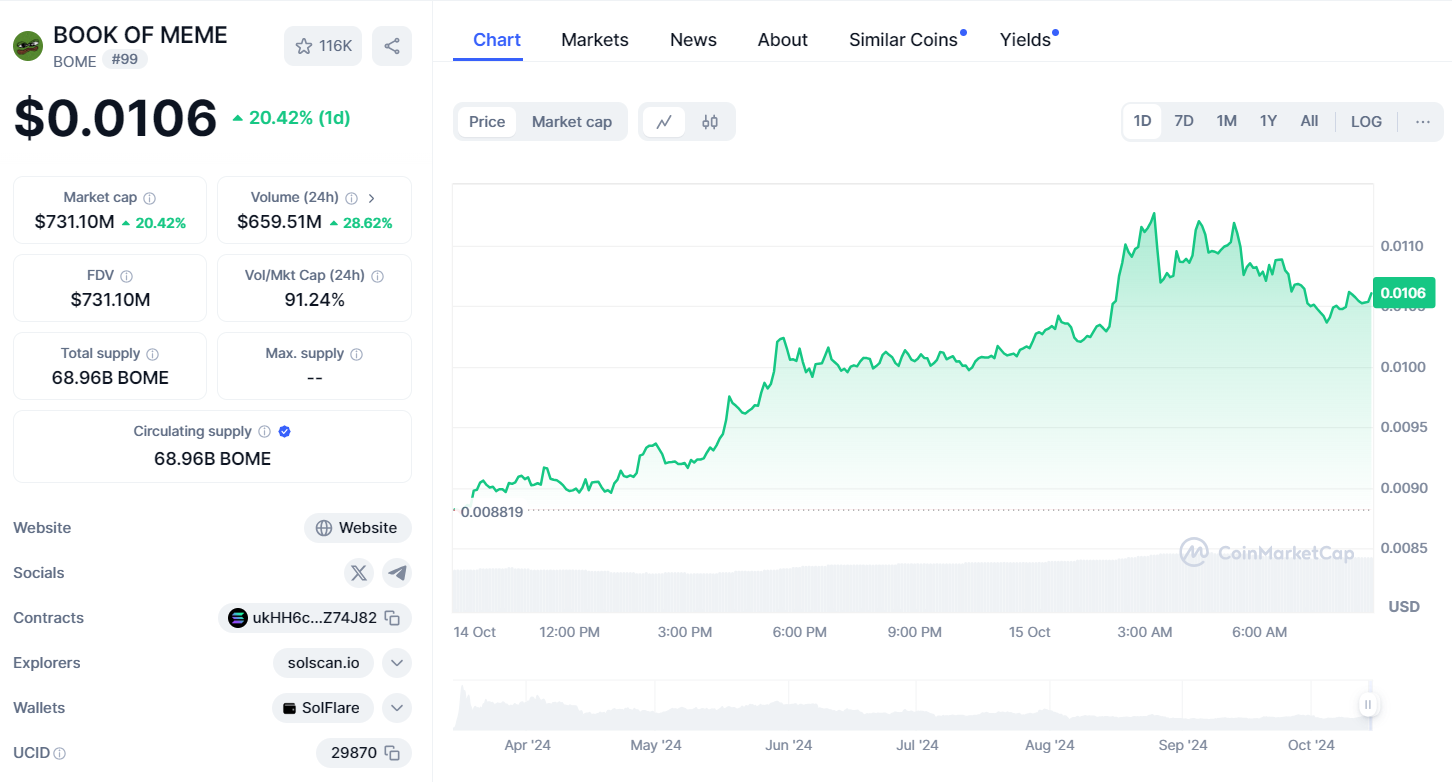Switch to line chart view
The height and width of the screenshot is (782, 1452).
(x=664, y=122)
